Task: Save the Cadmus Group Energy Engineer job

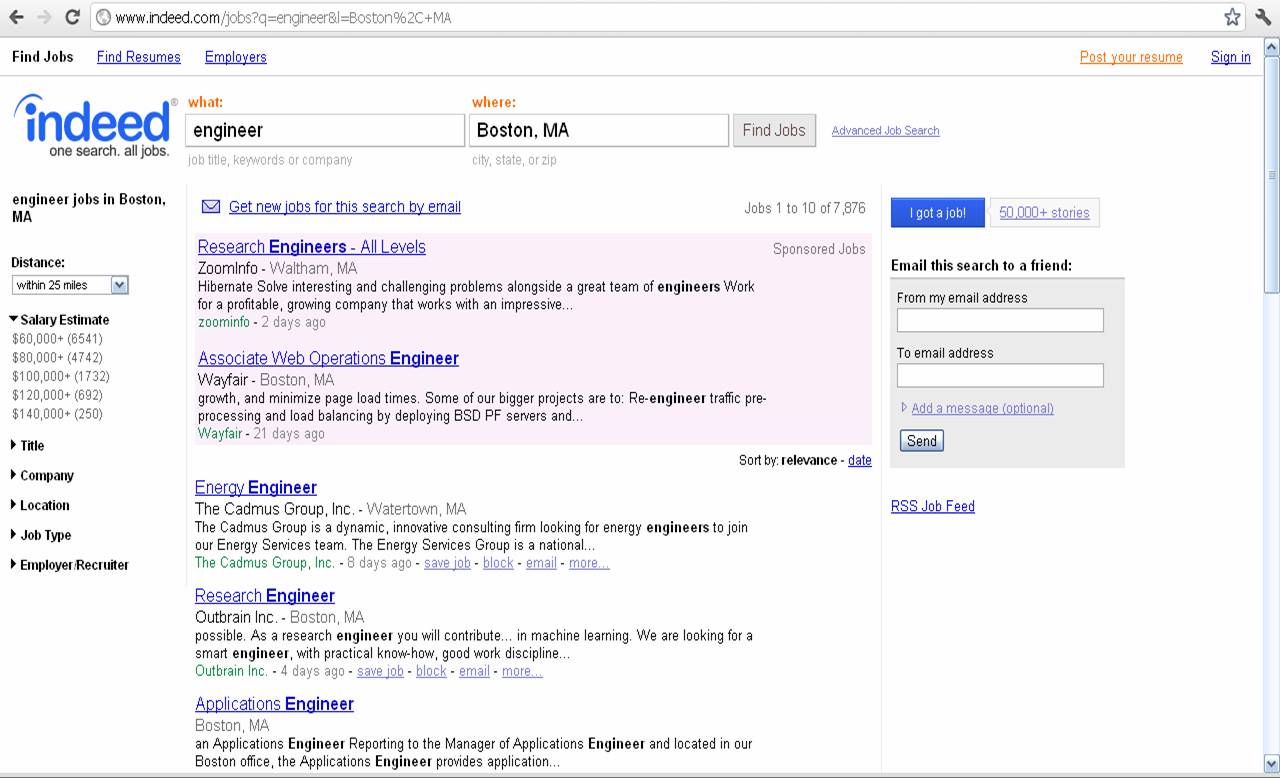Action: point(447,563)
